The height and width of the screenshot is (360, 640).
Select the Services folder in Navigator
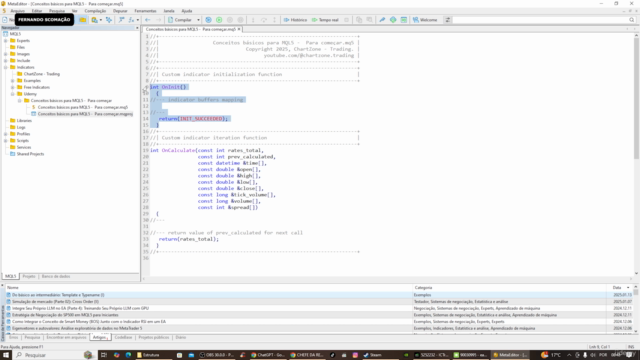pos(23,147)
